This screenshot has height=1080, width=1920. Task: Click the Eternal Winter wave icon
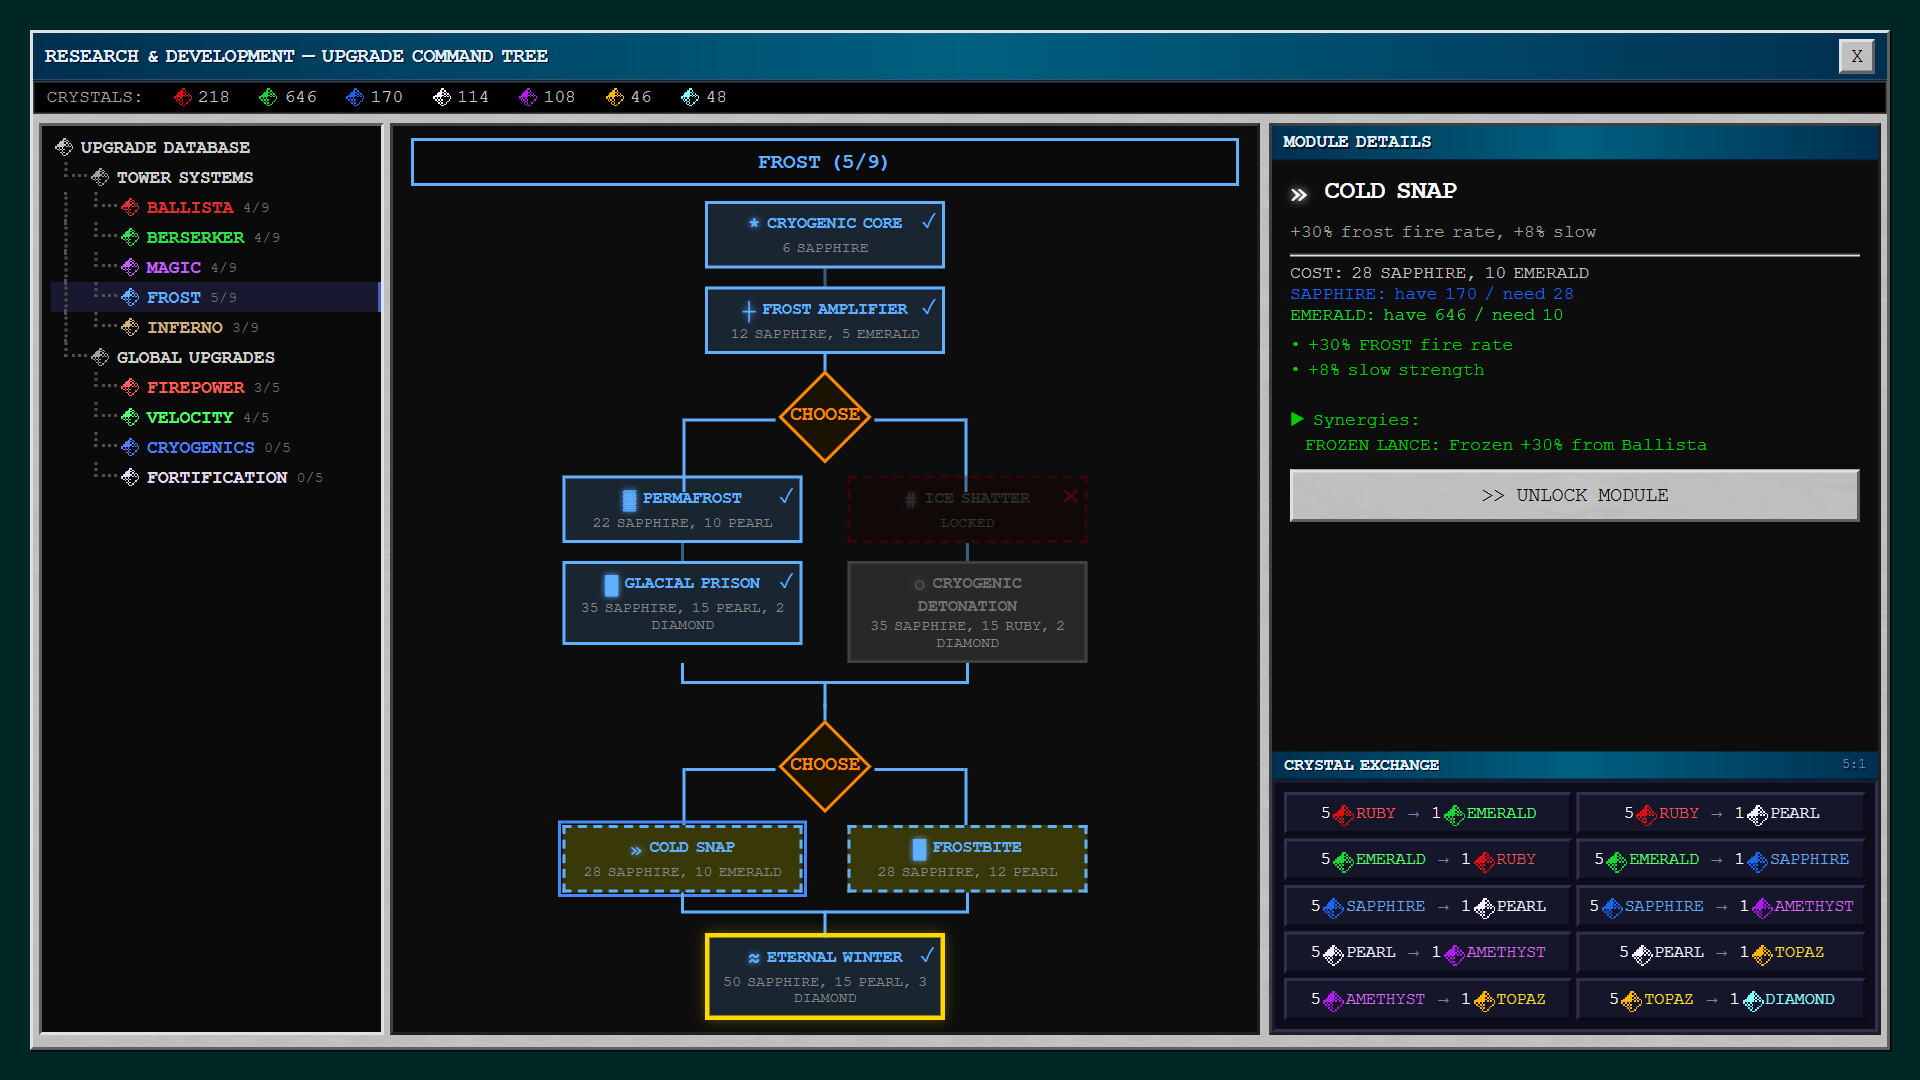click(753, 957)
